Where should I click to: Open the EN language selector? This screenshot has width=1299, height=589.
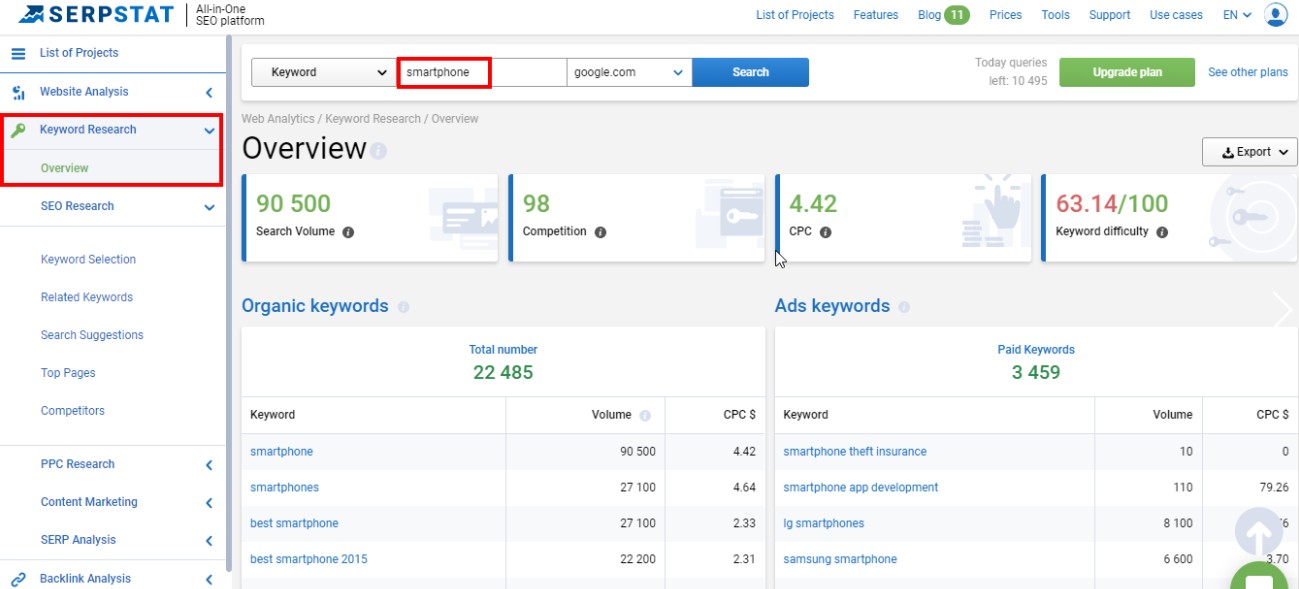(1237, 15)
